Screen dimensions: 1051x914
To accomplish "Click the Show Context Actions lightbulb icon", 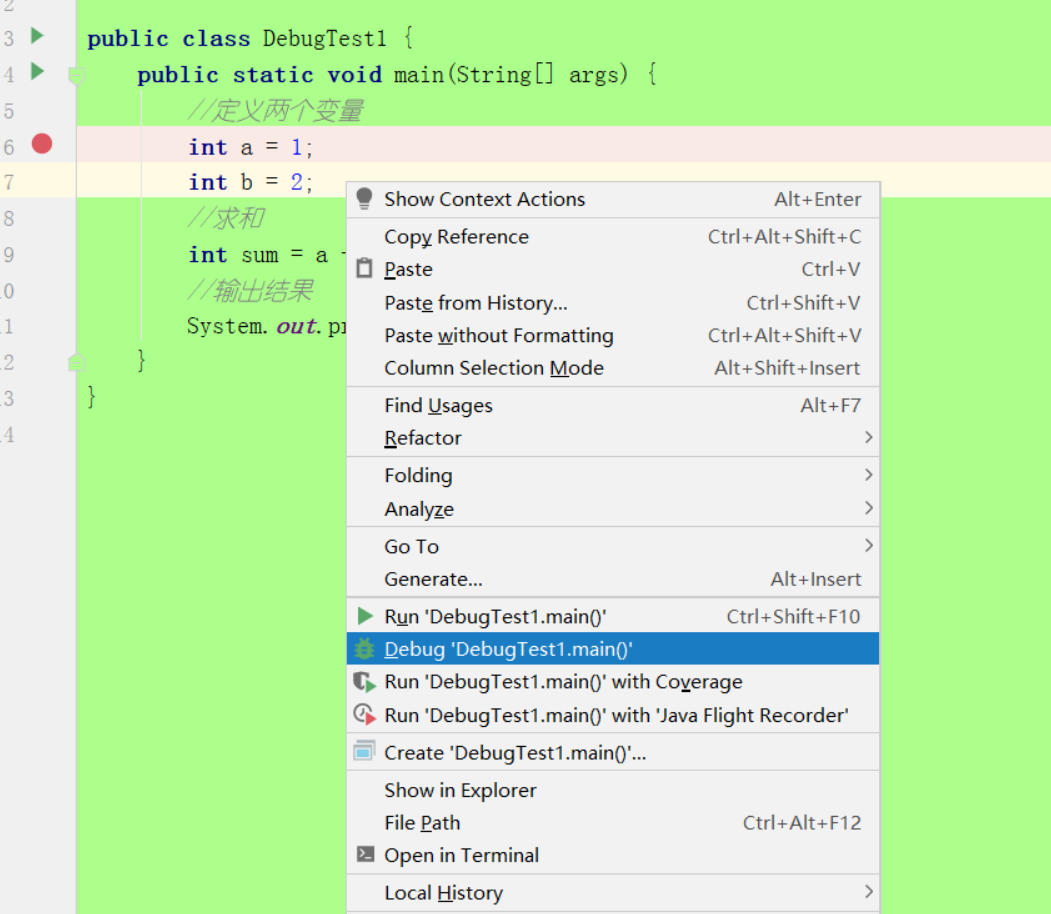I will pyautogui.click(x=363, y=198).
